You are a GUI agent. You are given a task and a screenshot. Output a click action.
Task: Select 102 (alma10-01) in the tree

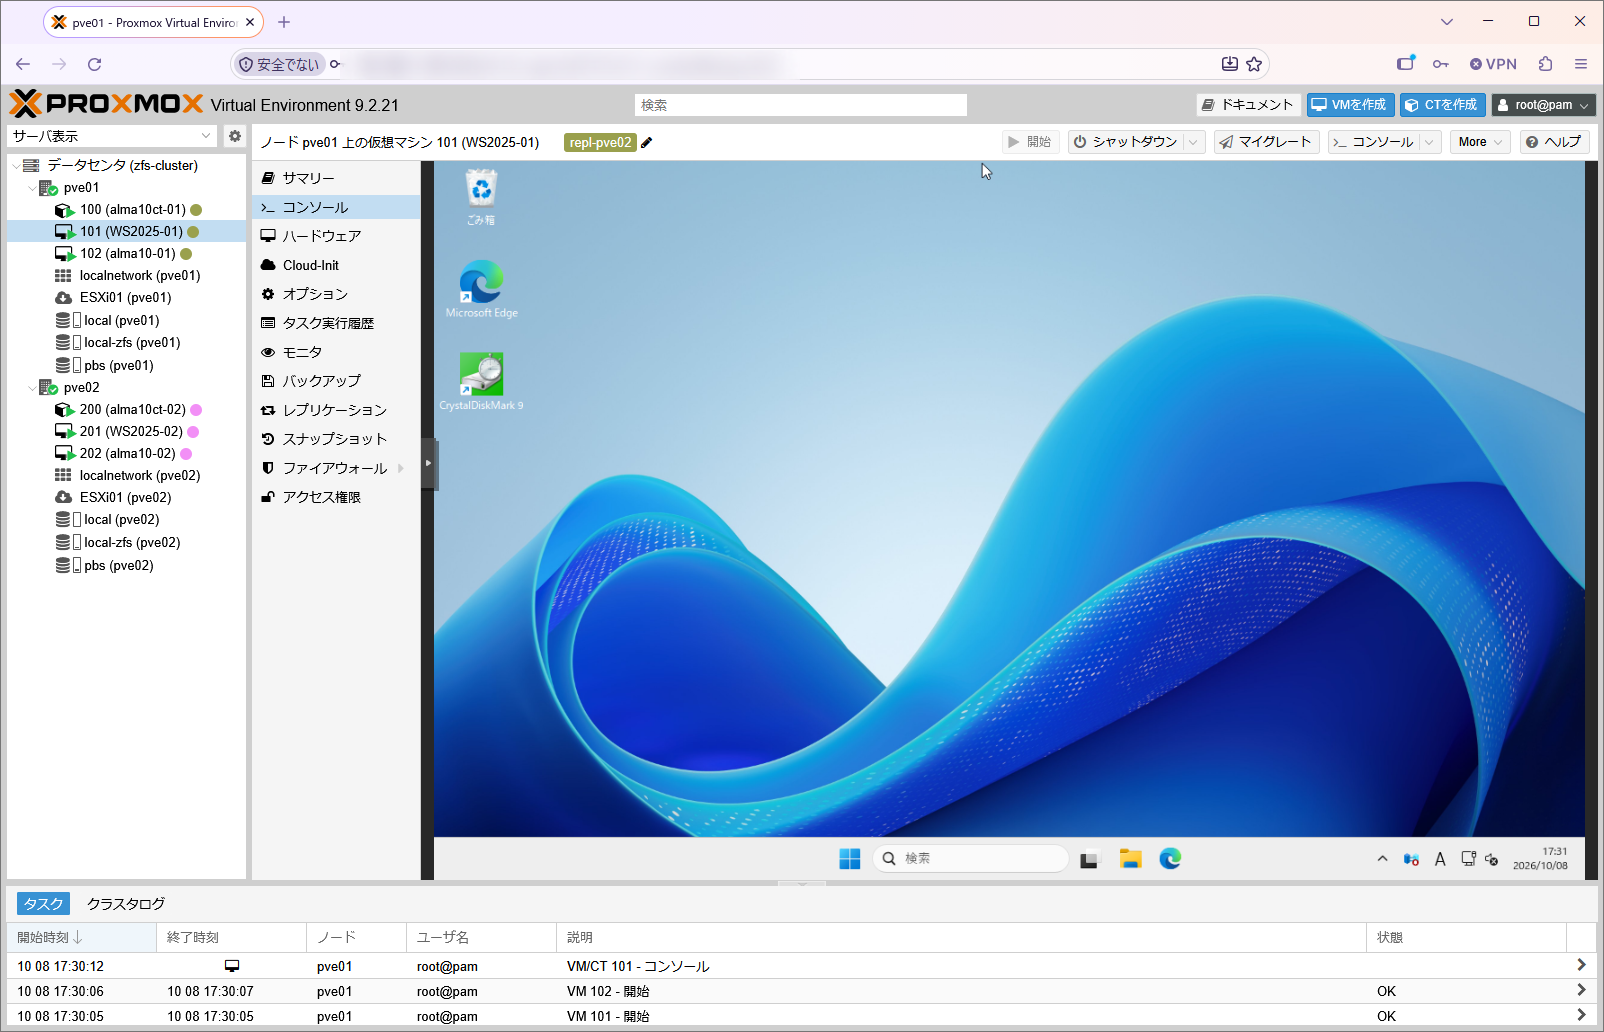click(127, 254)
